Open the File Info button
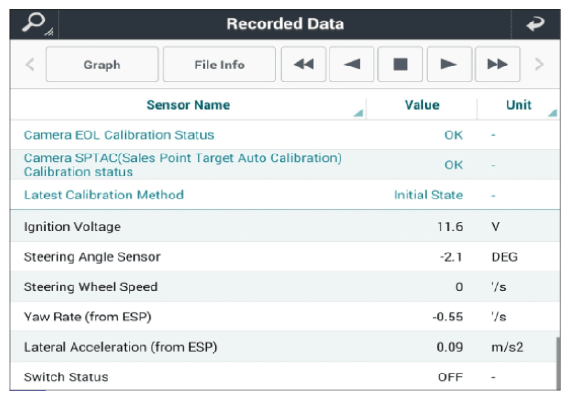This screenshot has width=570, height=400. (219, 64)
